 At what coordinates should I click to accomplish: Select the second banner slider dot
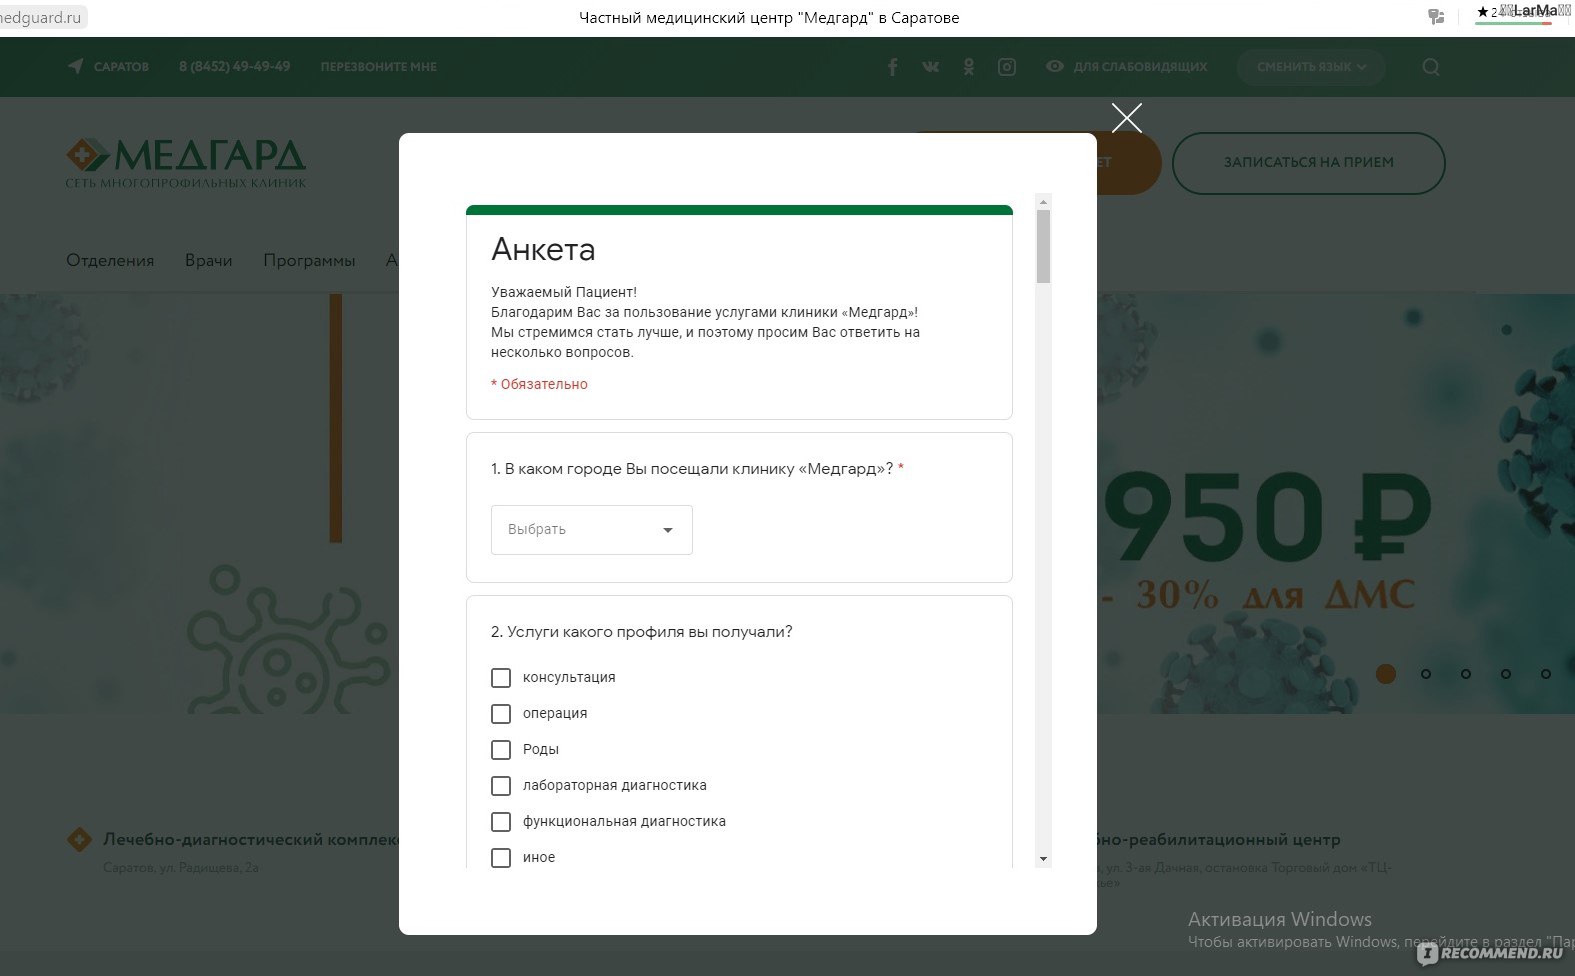[1426, 674]
